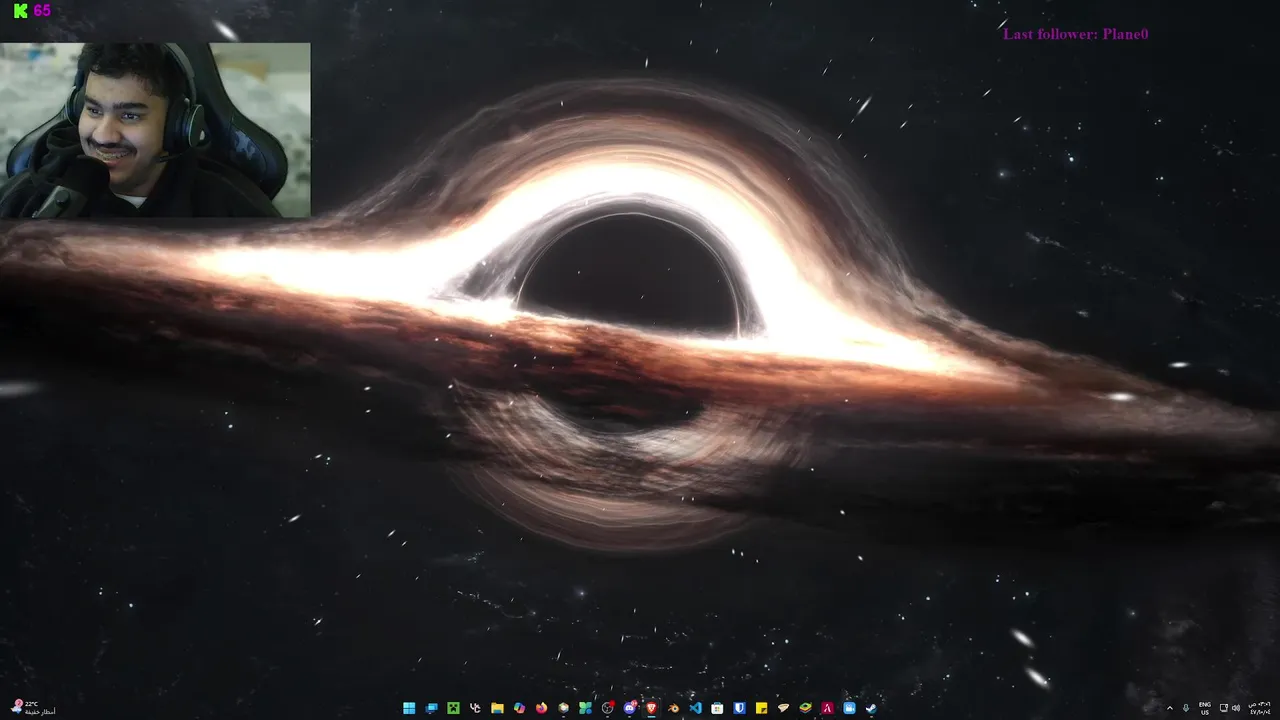
Task: Launch Firefox from the taskbar
Action: coord(541,708)
